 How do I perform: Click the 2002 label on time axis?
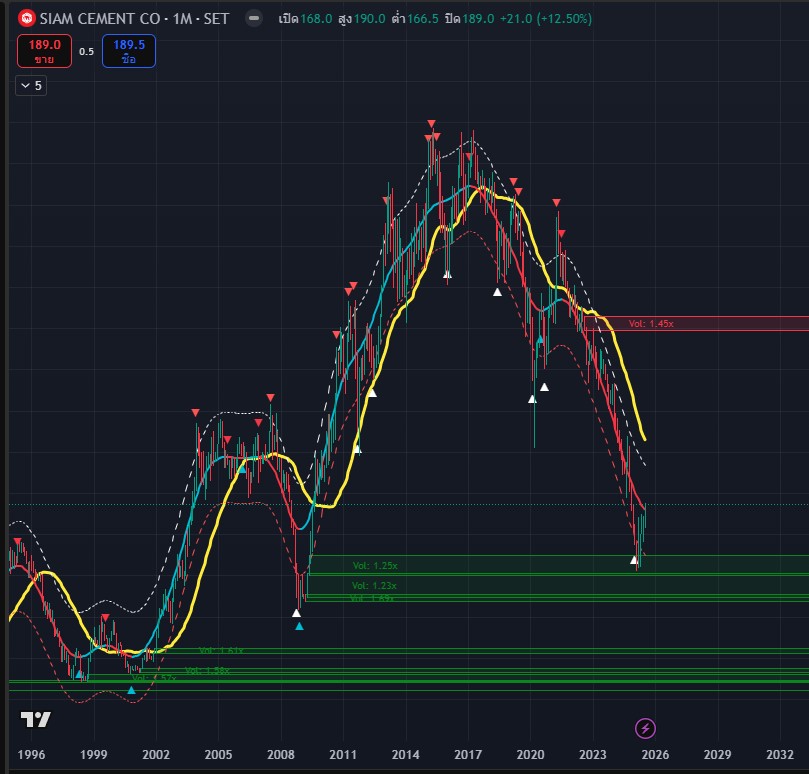156,754
